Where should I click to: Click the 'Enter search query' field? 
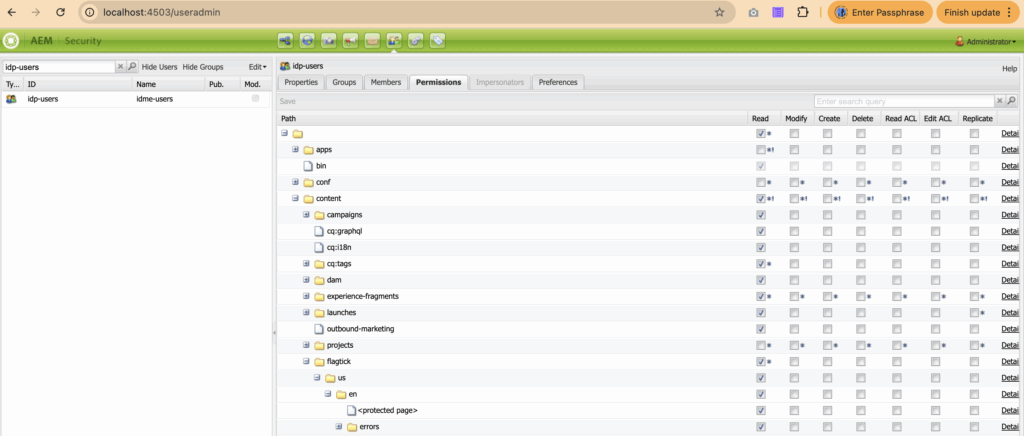pos(903,101)
